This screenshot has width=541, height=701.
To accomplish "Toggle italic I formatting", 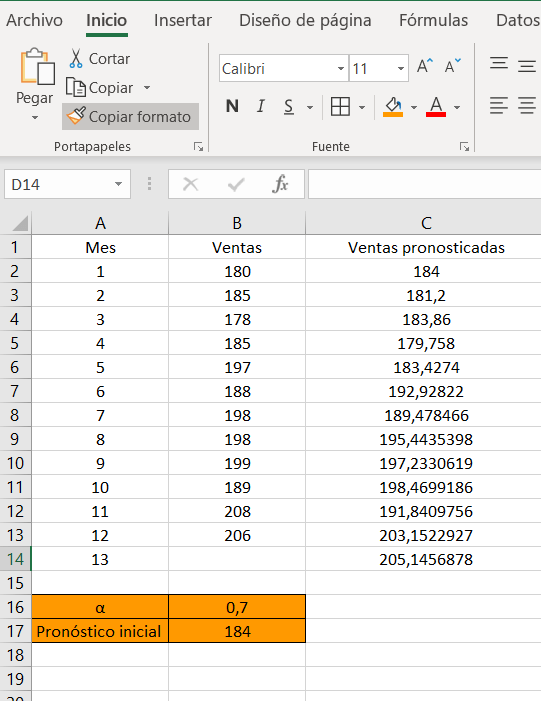I will click(261, 106).
